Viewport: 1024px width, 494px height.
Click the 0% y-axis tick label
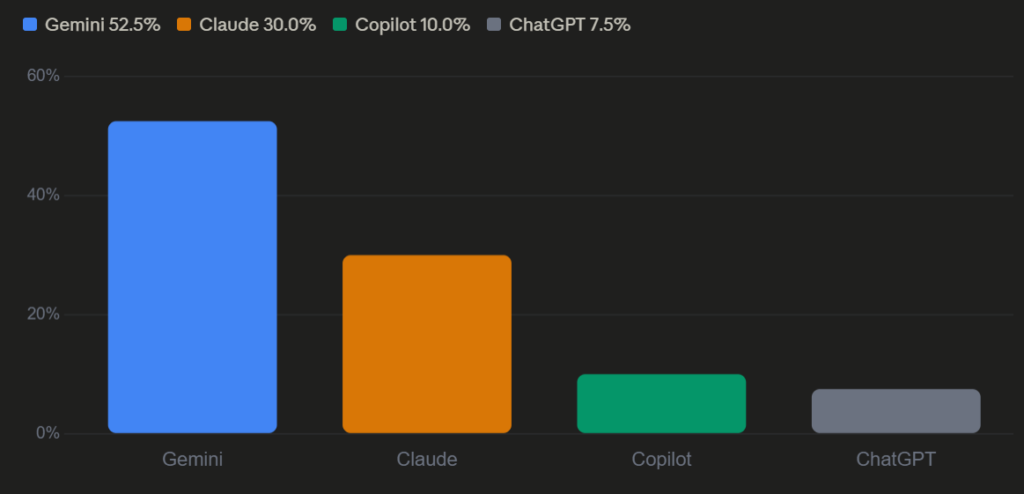coord(48,434)
